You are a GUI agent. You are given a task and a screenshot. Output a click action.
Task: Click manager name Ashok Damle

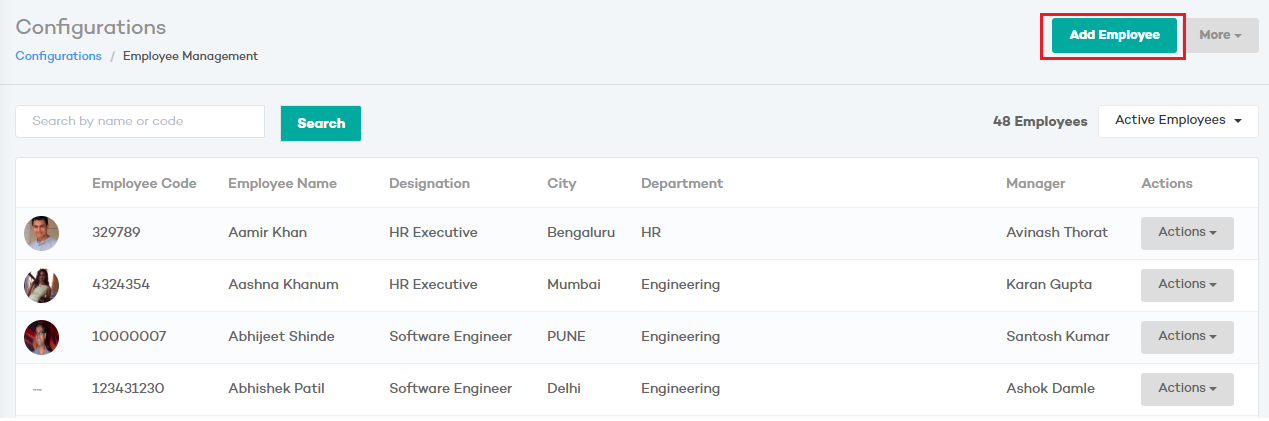coord(1050,388)
